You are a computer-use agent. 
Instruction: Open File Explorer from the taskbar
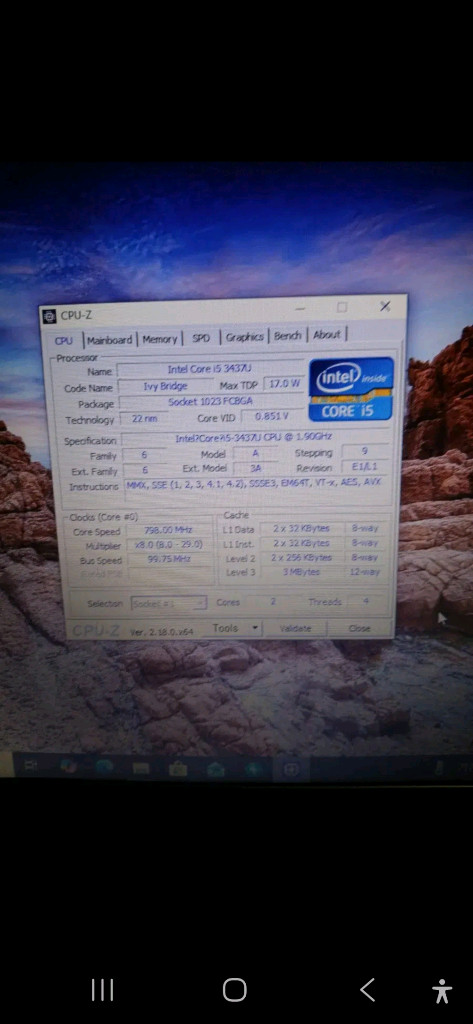(x=141, y=768)
